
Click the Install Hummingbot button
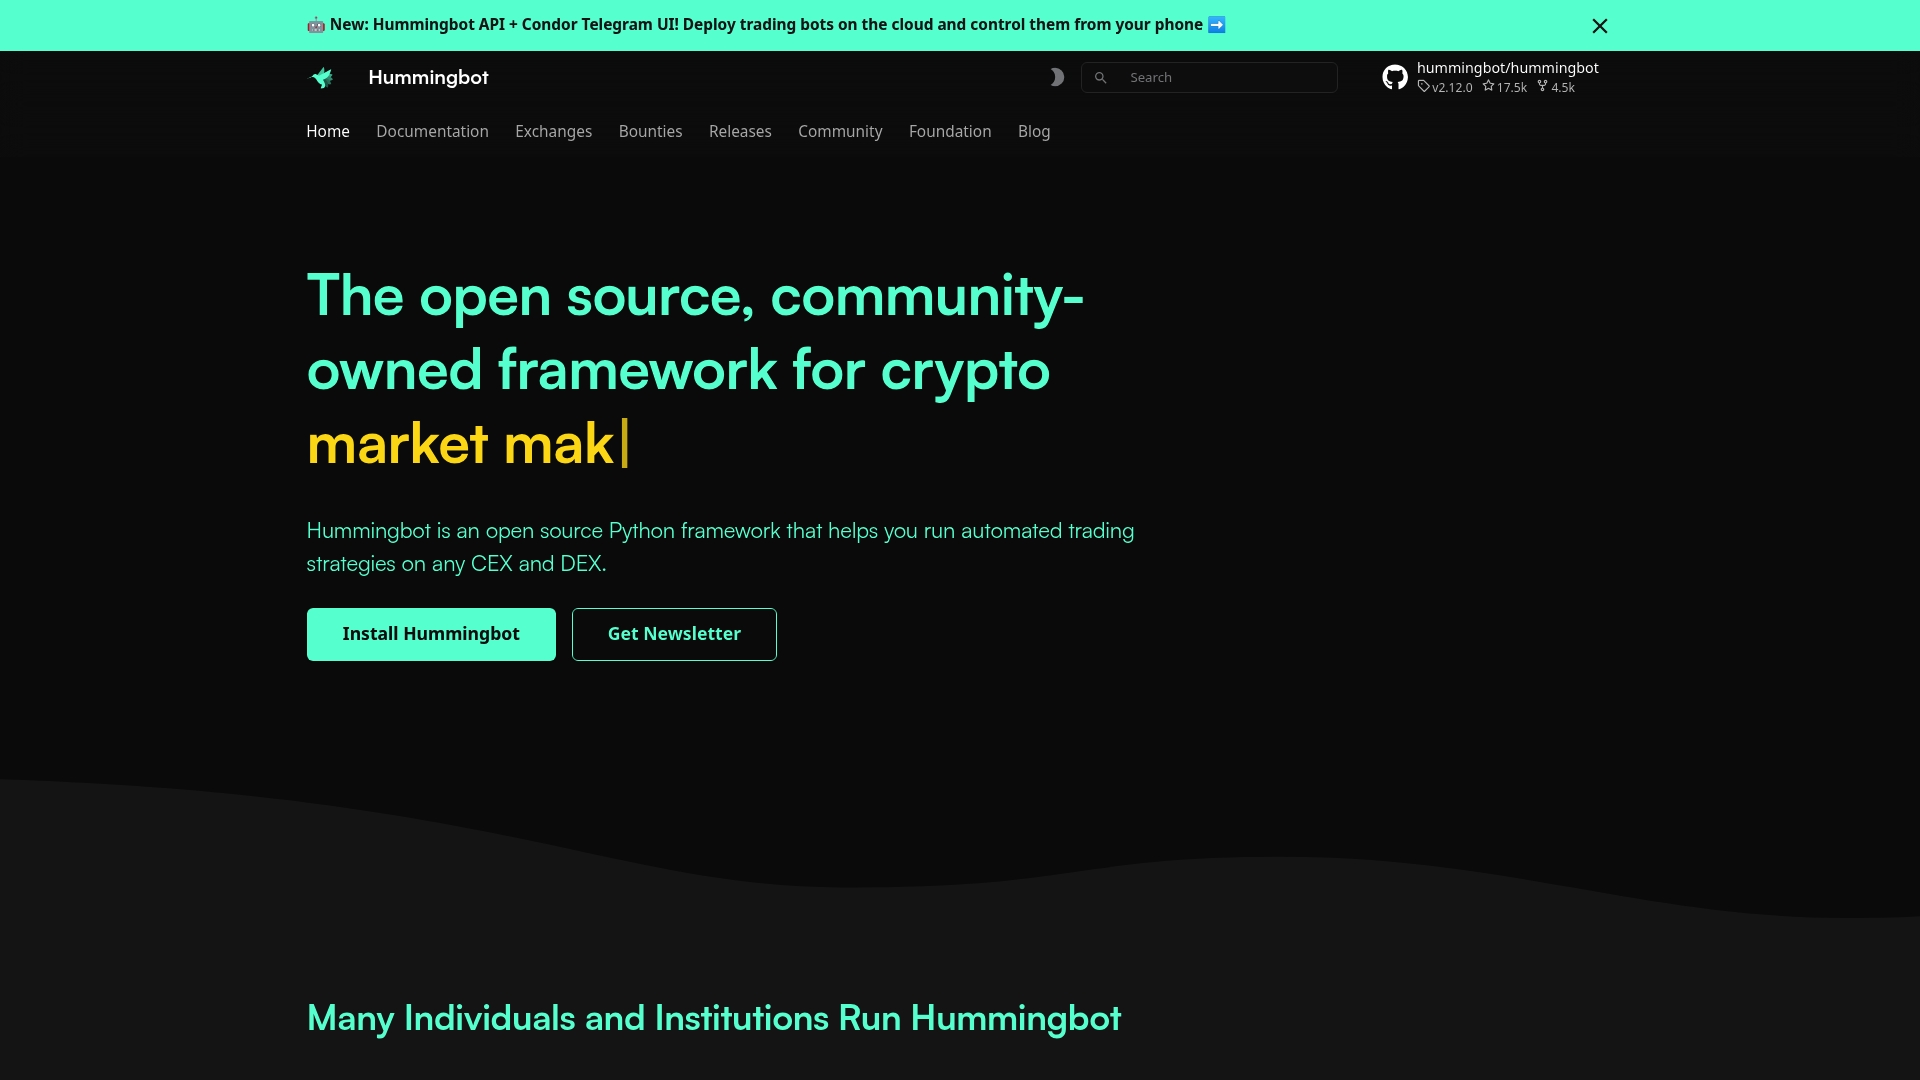click(430, 634)
